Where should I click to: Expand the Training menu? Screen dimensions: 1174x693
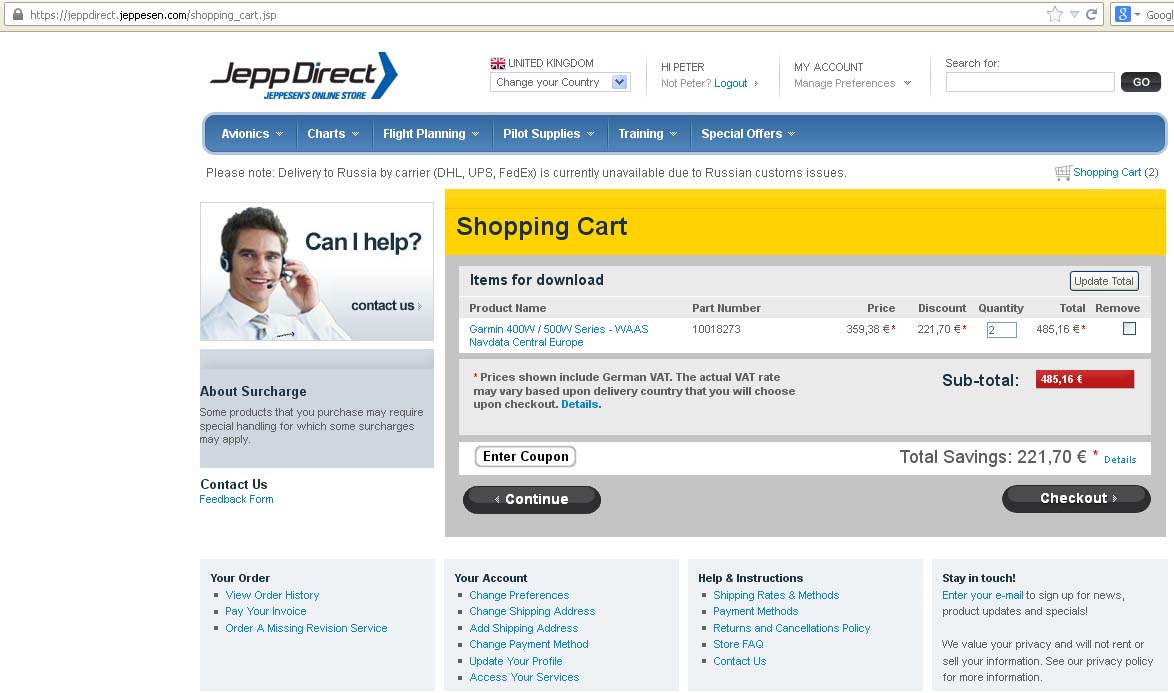tap(648, 134)
